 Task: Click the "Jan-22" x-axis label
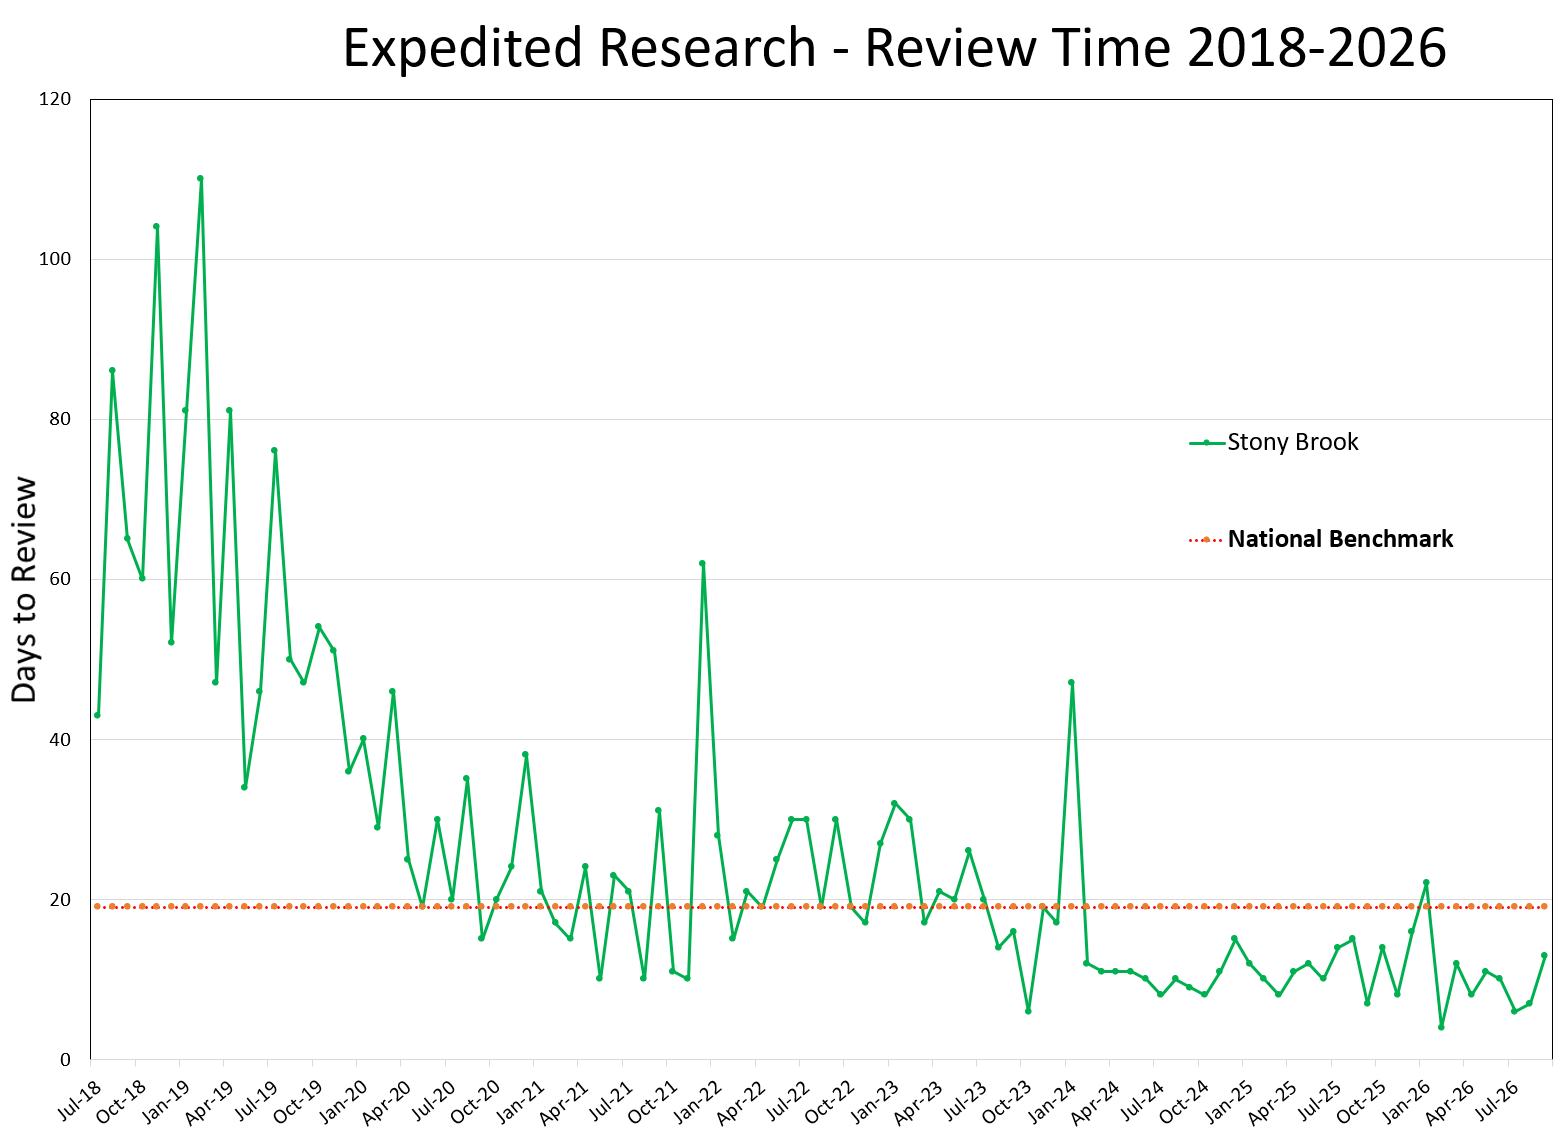[698, 1100]
